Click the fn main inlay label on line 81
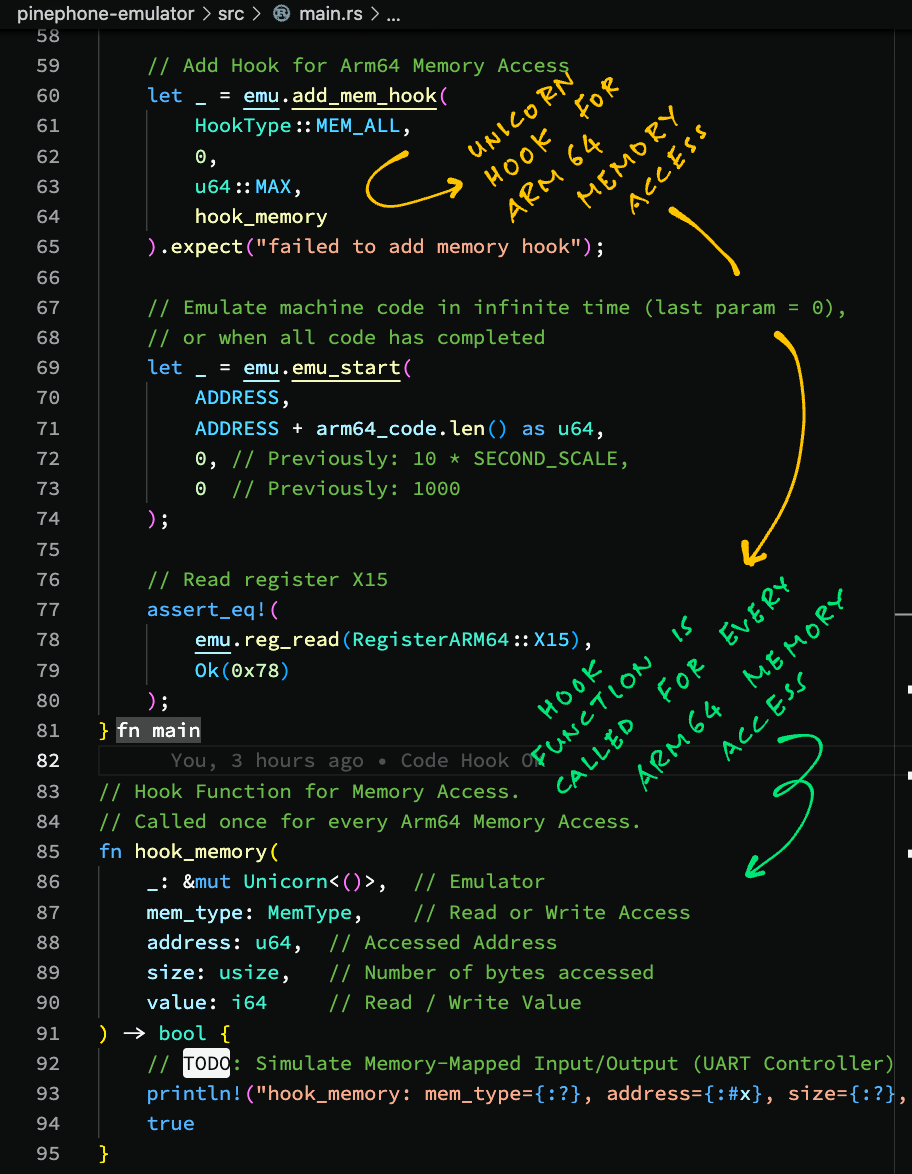Viewport: 912px width, 1174px height. 159,730
